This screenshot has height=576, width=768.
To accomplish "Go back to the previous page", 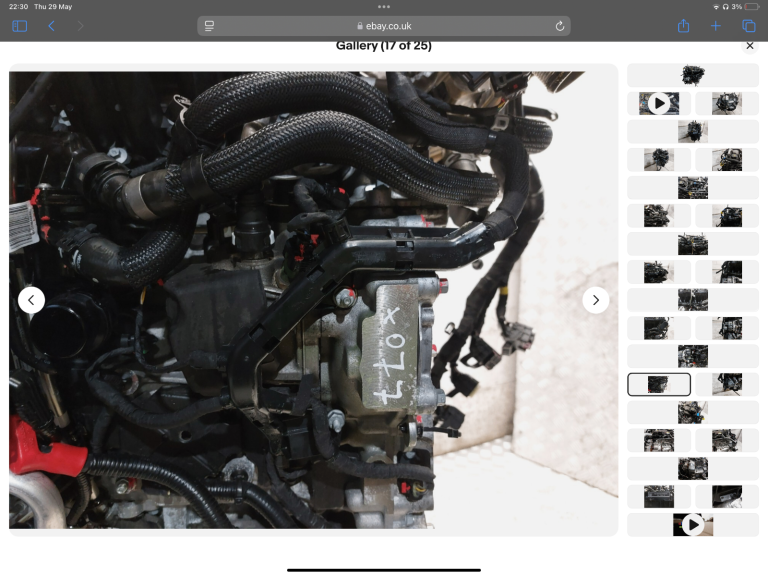I will click(52, 26).
